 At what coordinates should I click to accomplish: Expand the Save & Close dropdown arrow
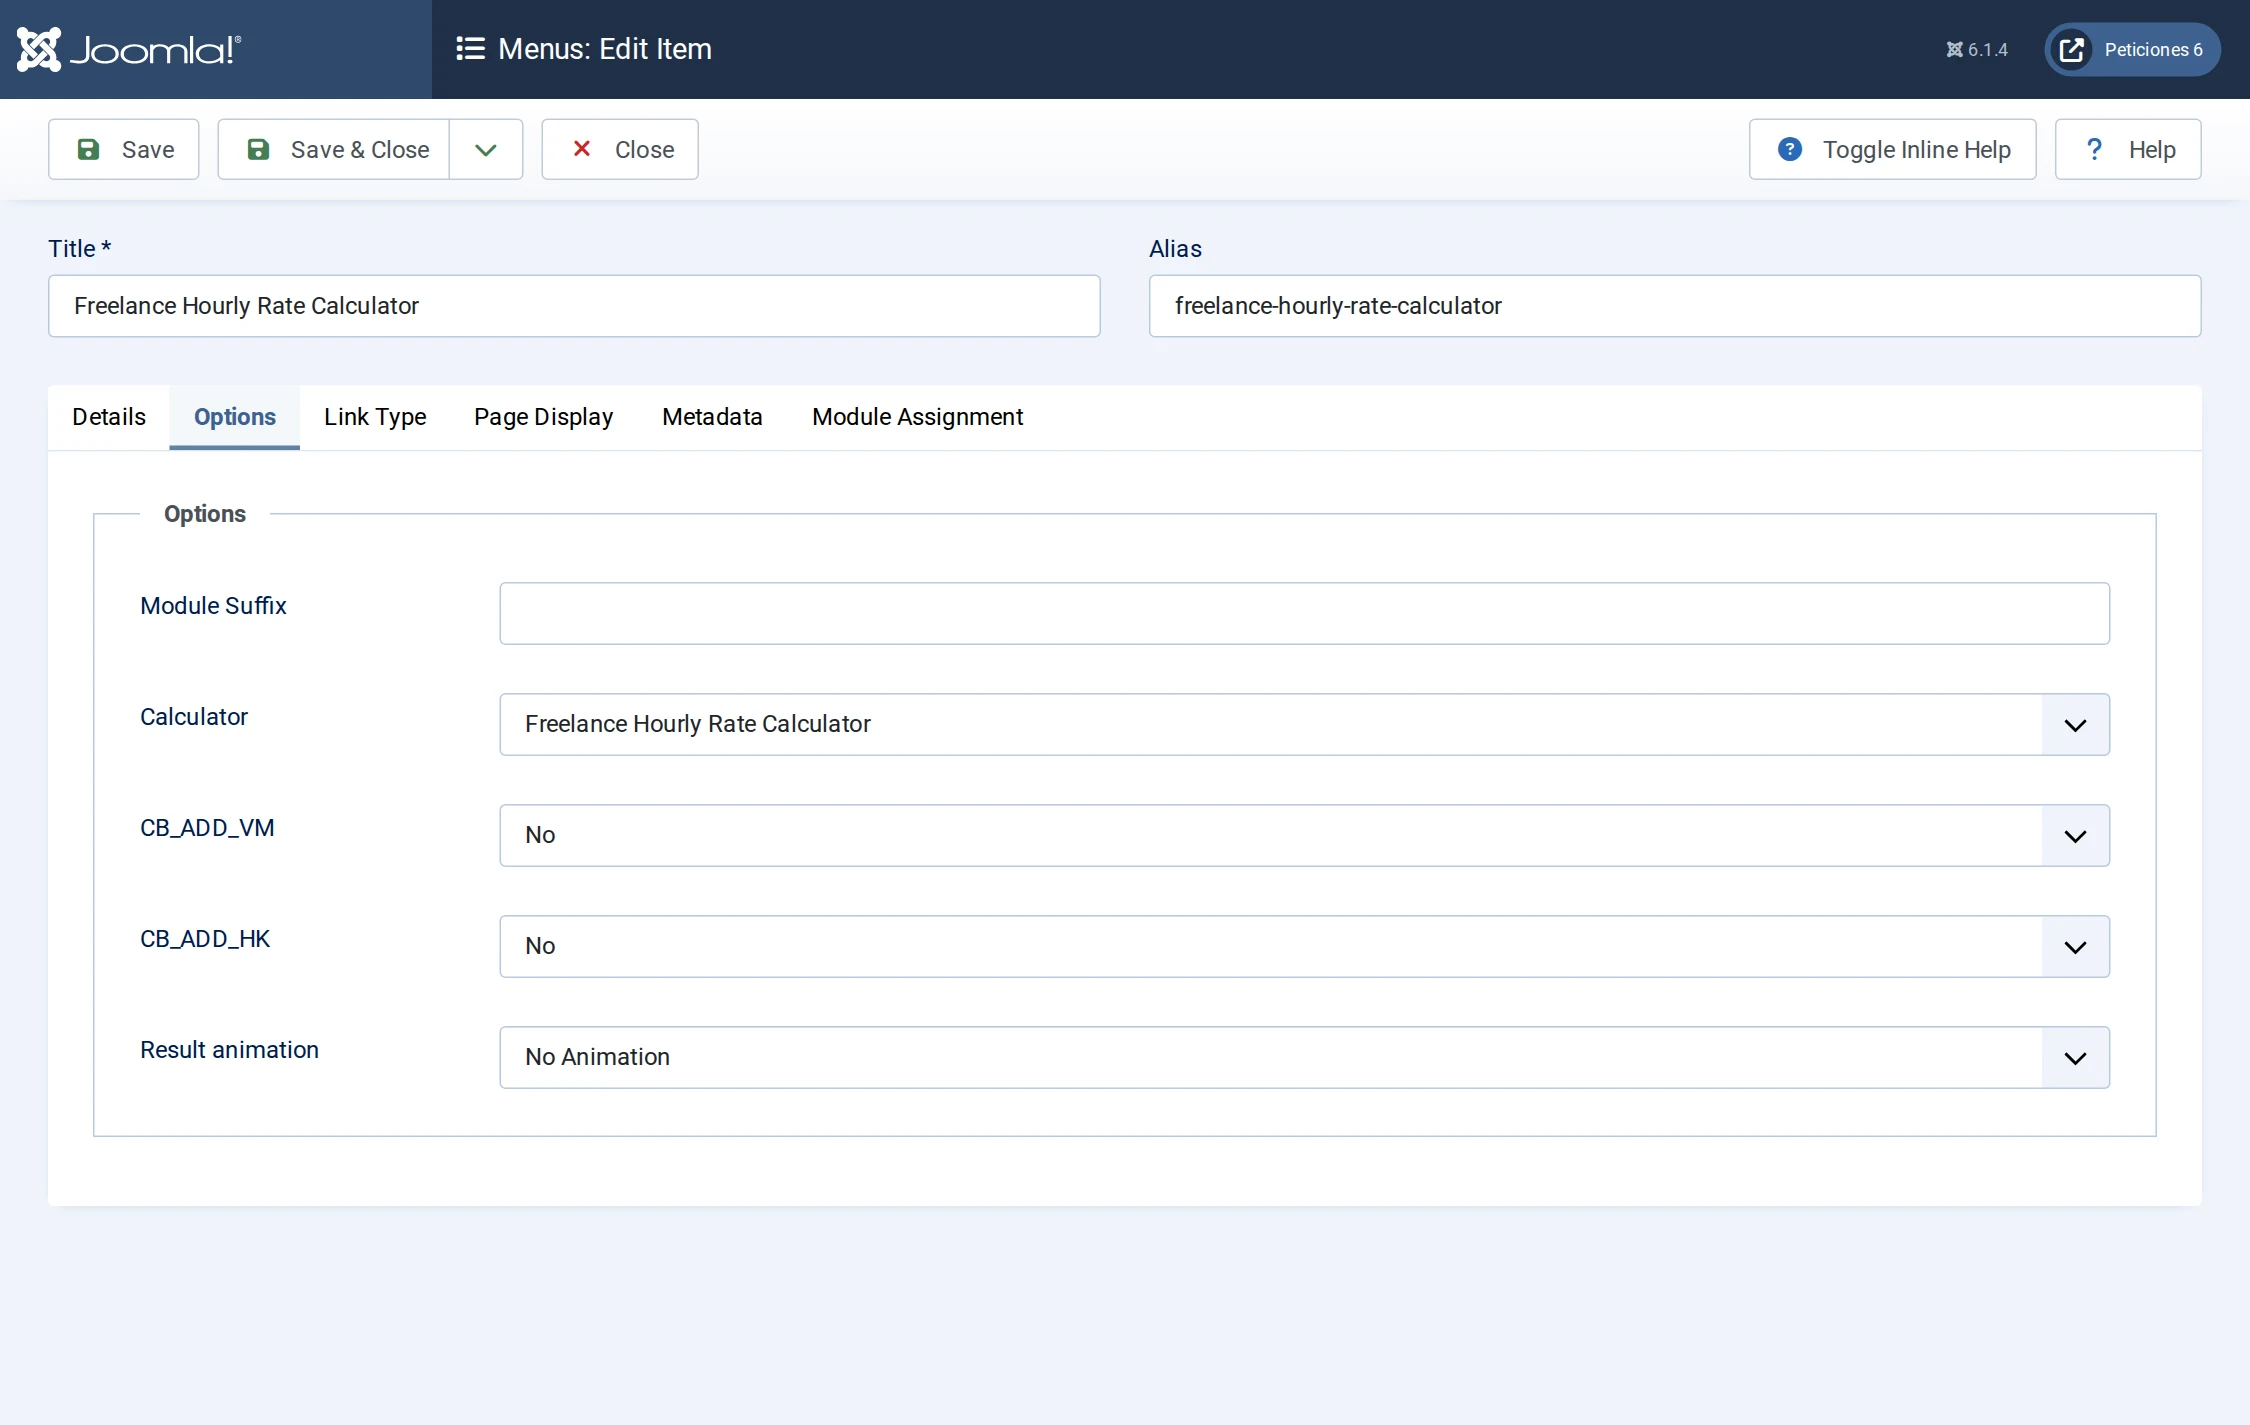coord(486,149)
